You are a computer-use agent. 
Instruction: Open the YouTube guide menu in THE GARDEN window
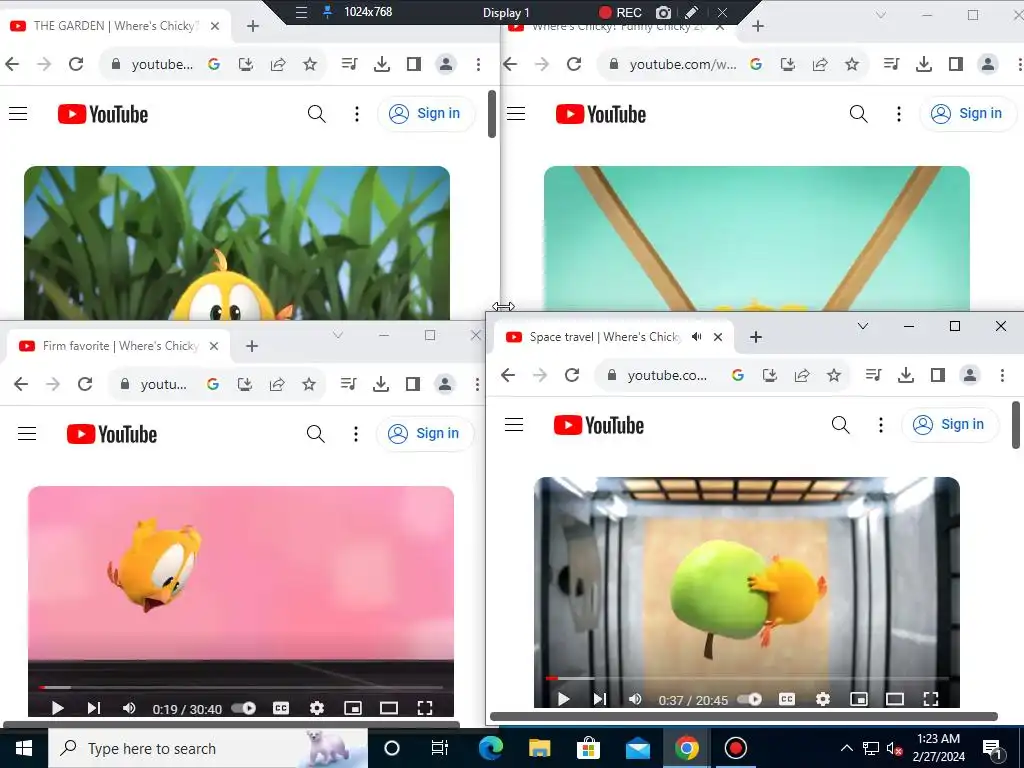18,114
